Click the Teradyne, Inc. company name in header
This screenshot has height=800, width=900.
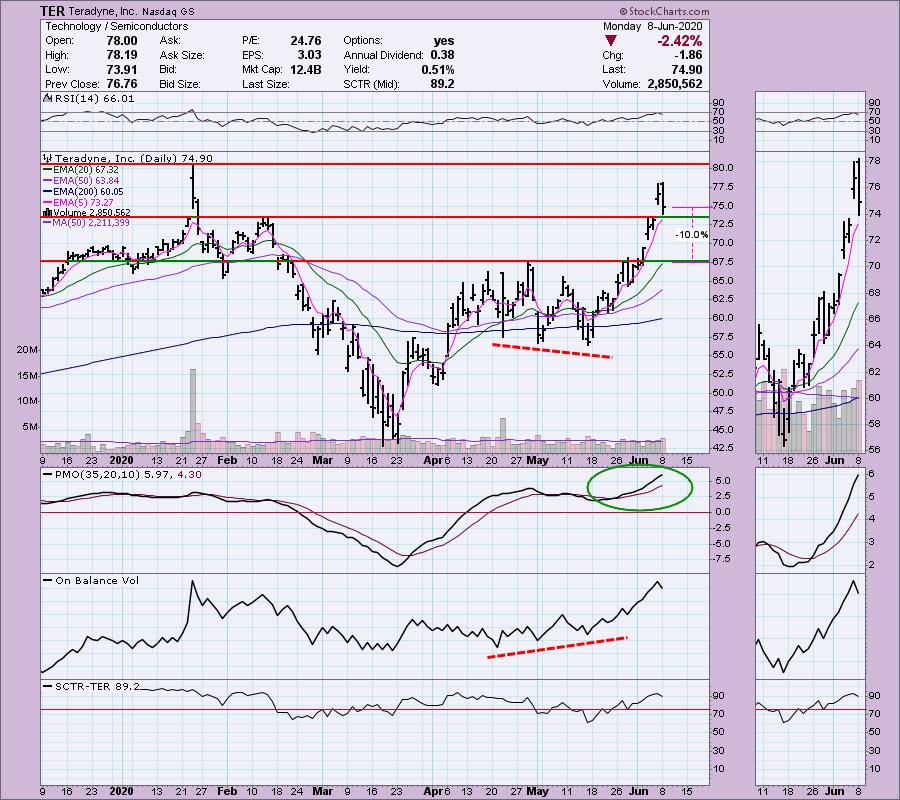(104, 11)
